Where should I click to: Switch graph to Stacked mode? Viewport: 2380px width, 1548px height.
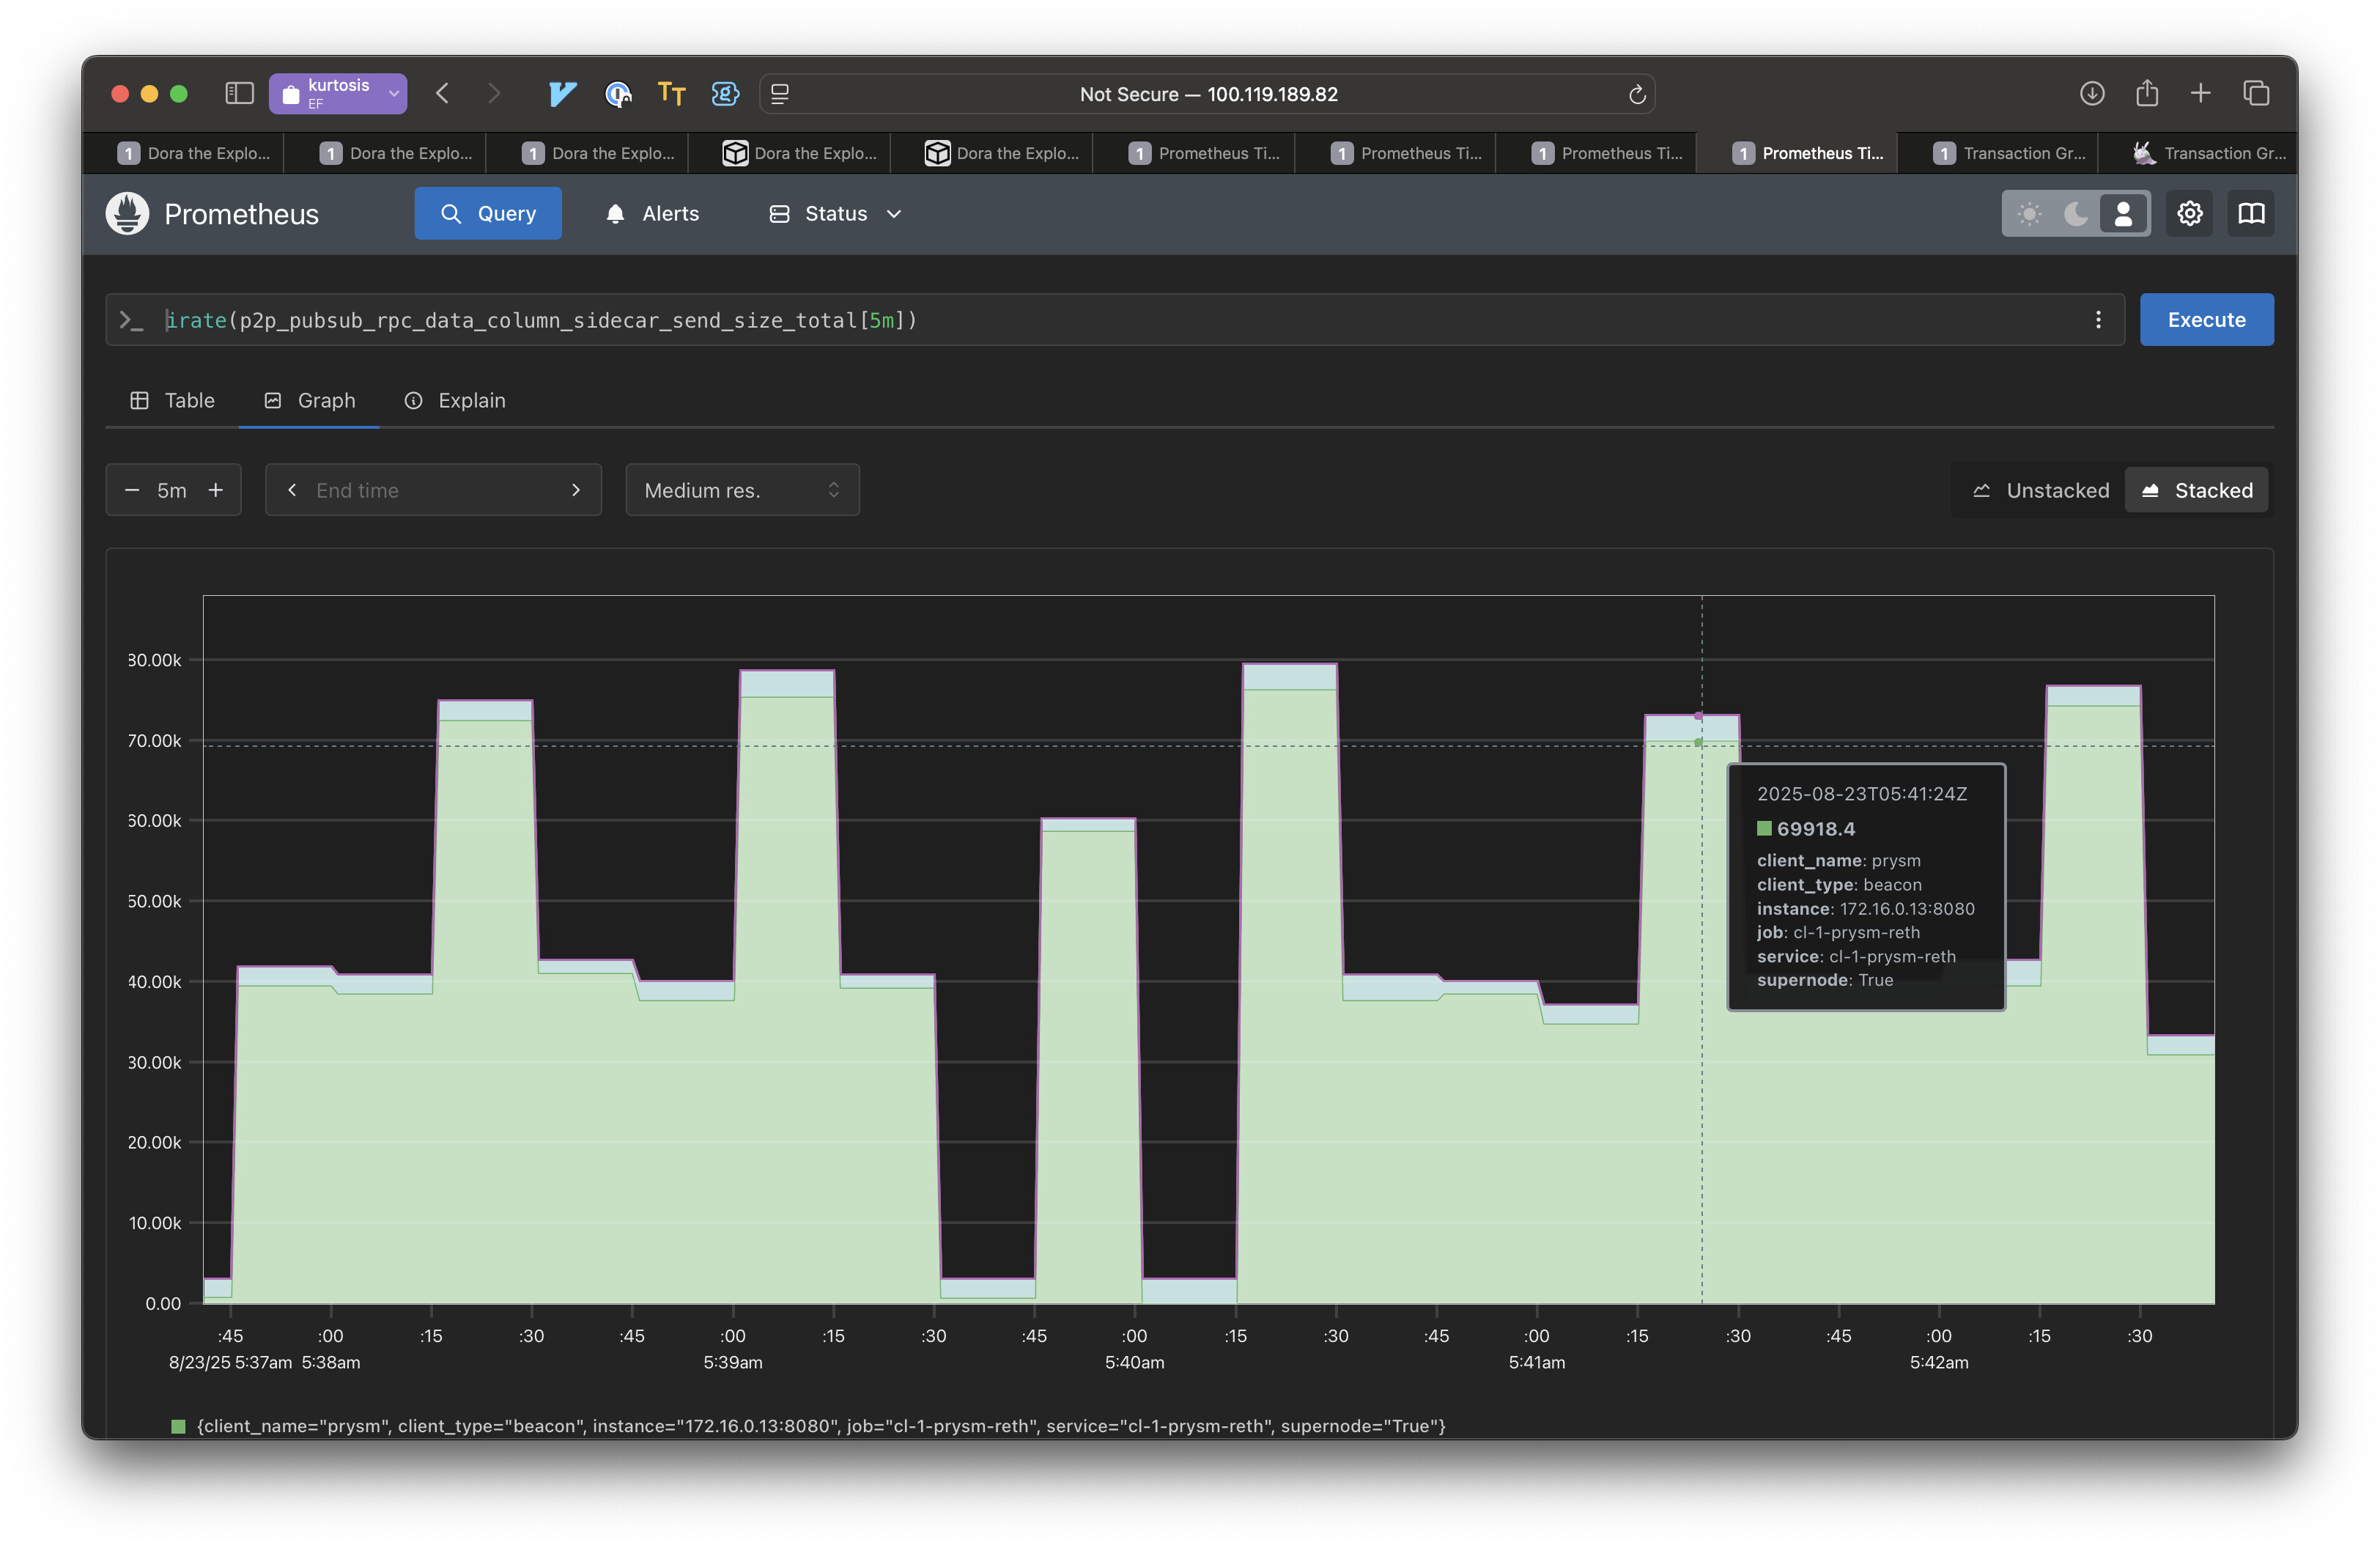tap(2196, 490)
